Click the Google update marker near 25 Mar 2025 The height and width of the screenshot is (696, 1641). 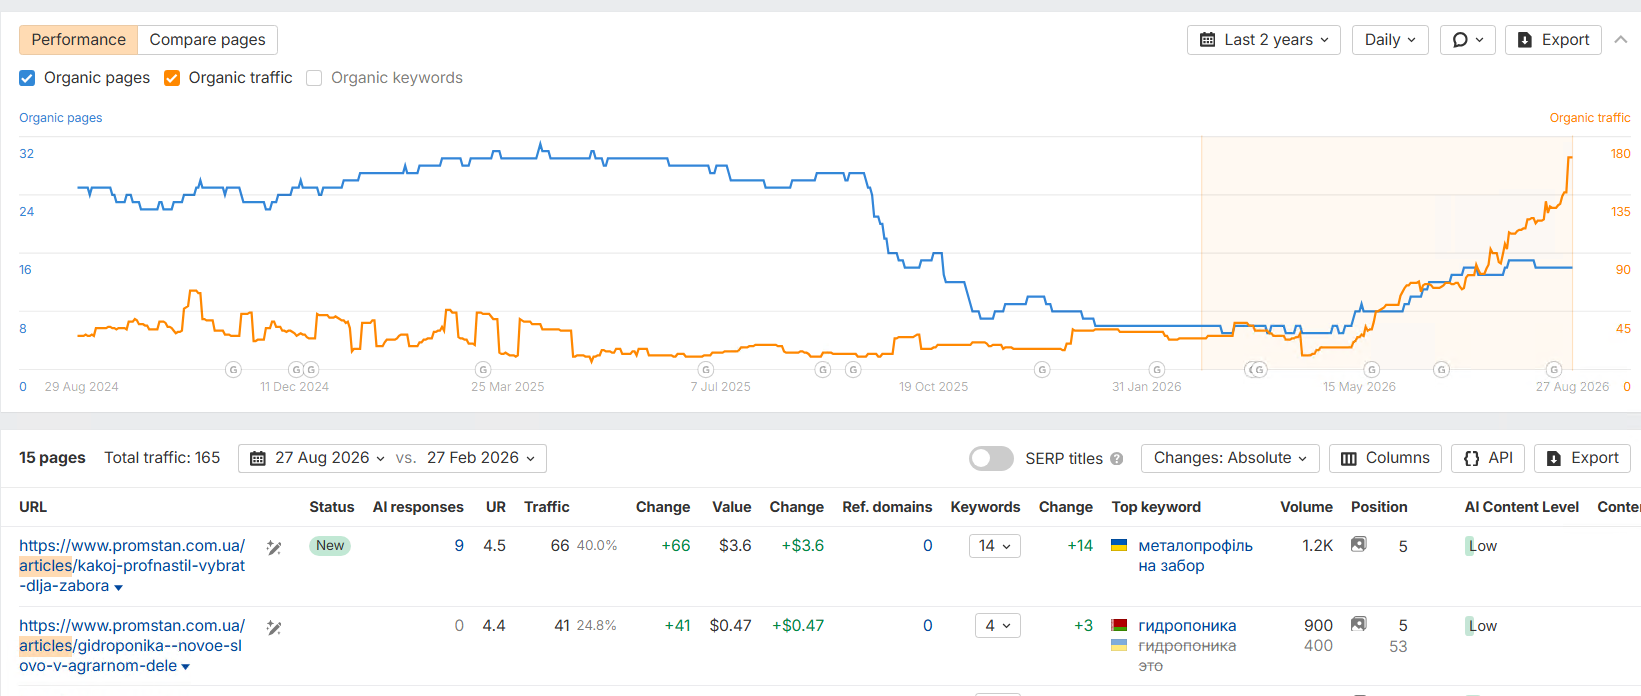[x=483, y=370]
